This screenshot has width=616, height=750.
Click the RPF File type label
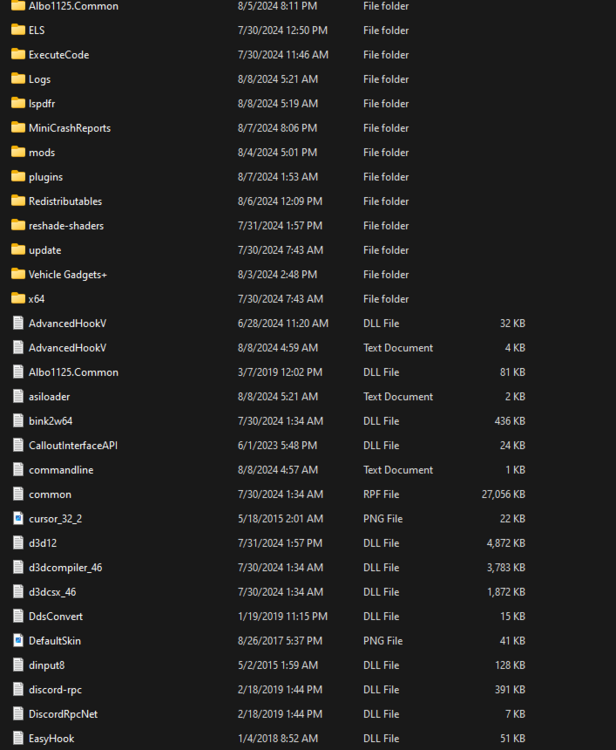coord(381,495)
